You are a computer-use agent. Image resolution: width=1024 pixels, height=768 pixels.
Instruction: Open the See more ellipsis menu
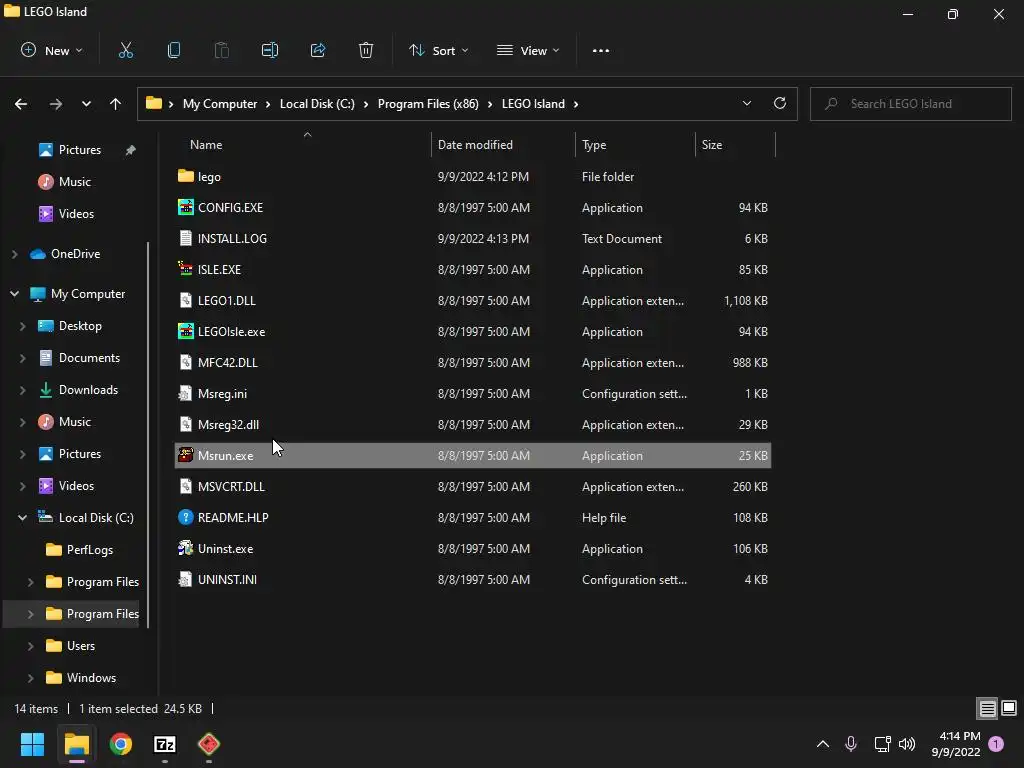coord(601,50)
